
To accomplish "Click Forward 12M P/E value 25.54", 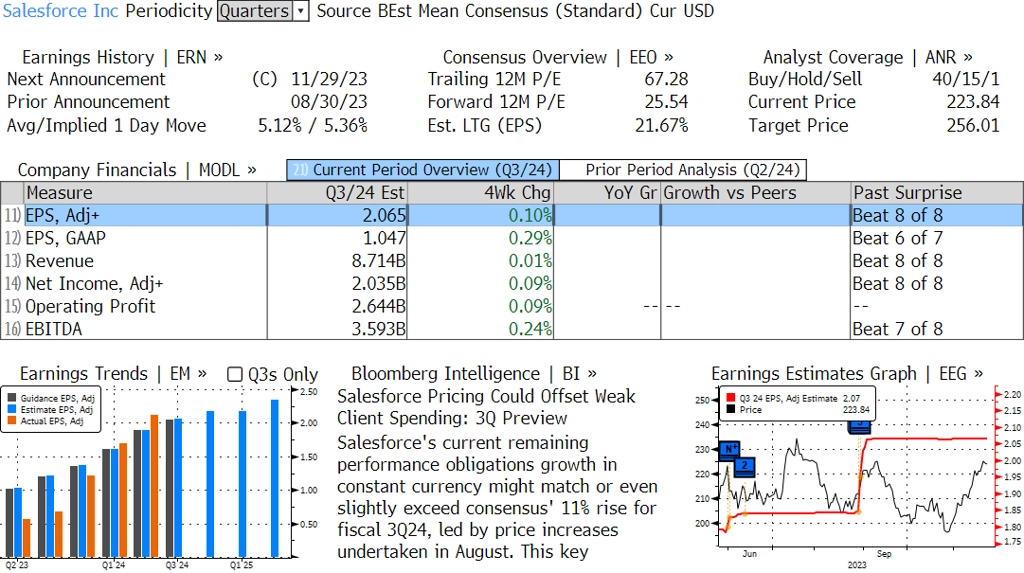I will (x=666, y=102).
